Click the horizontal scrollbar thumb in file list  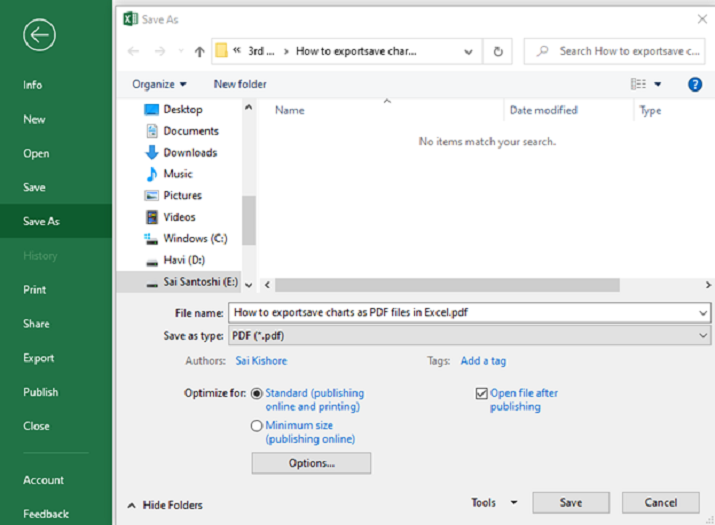[x=447, y=285]
